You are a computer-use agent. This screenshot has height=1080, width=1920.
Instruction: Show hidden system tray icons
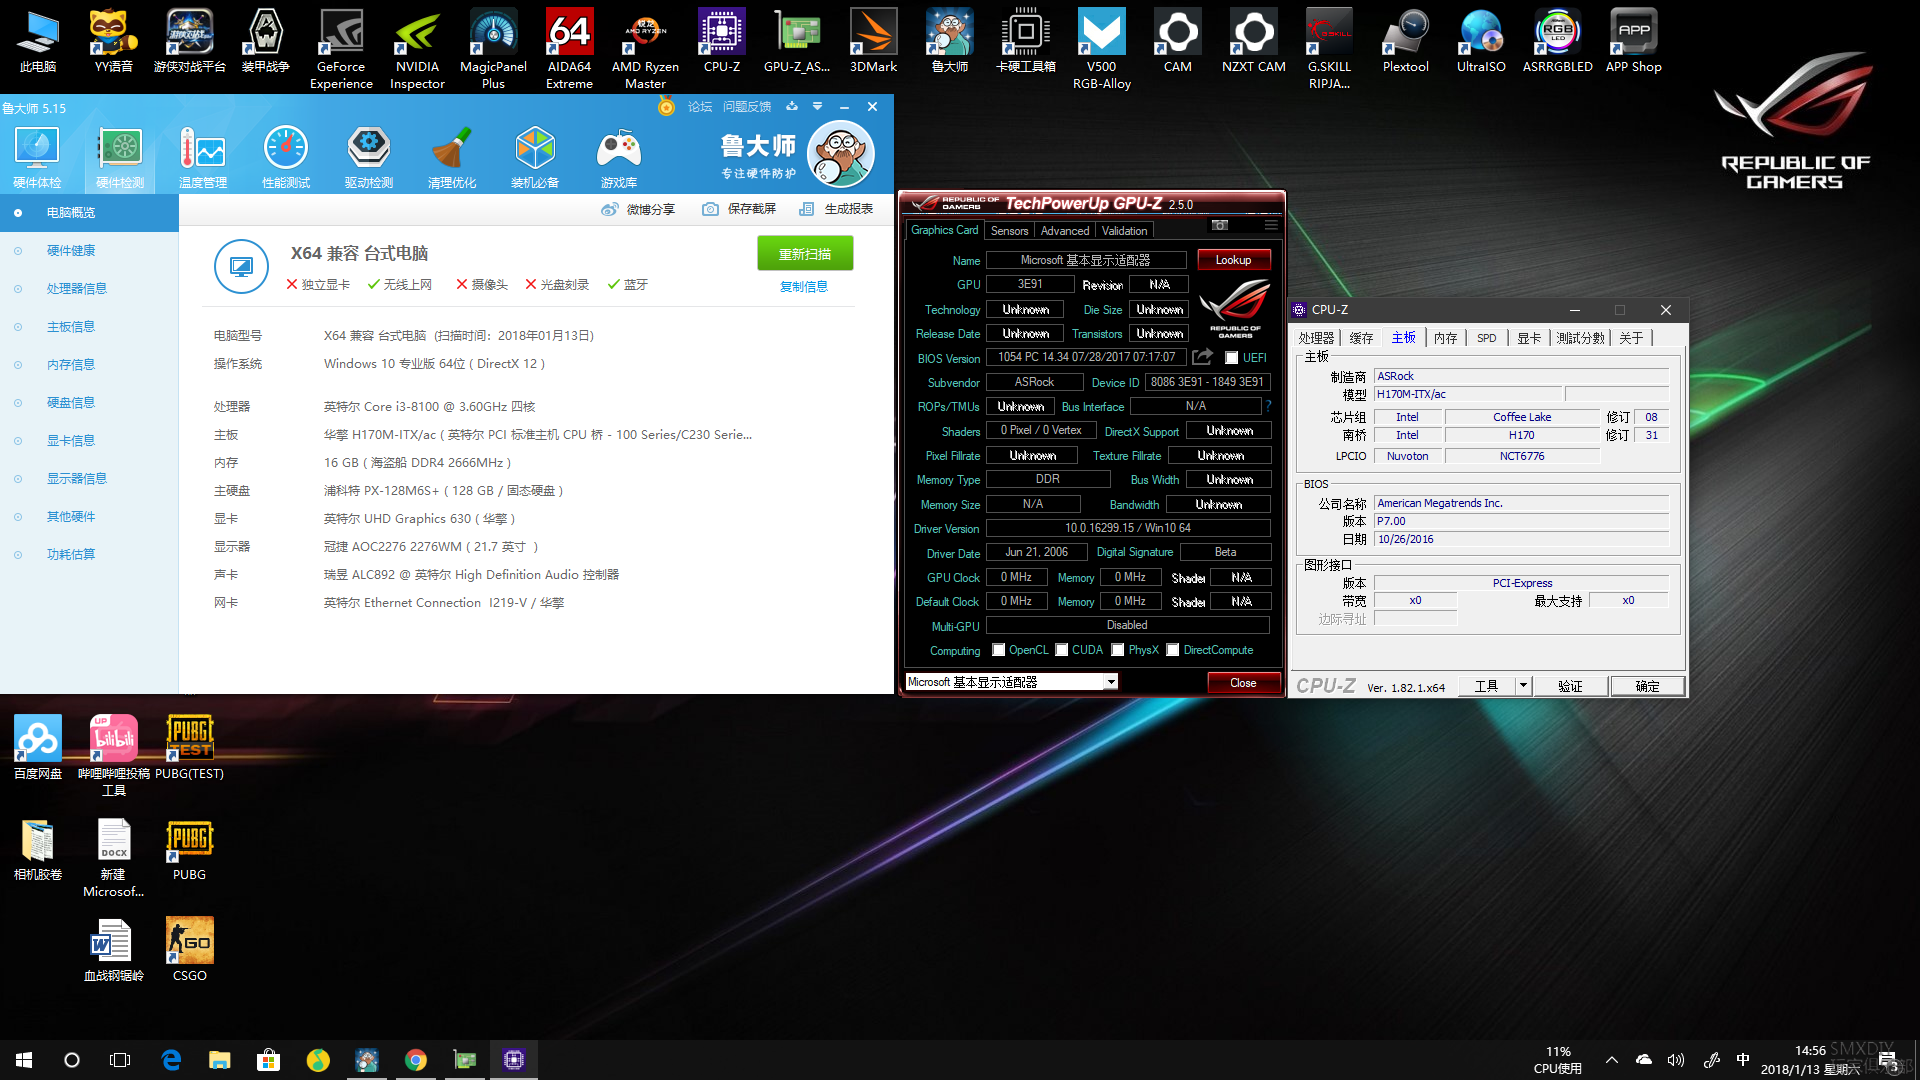(x=1611, y=1060)
